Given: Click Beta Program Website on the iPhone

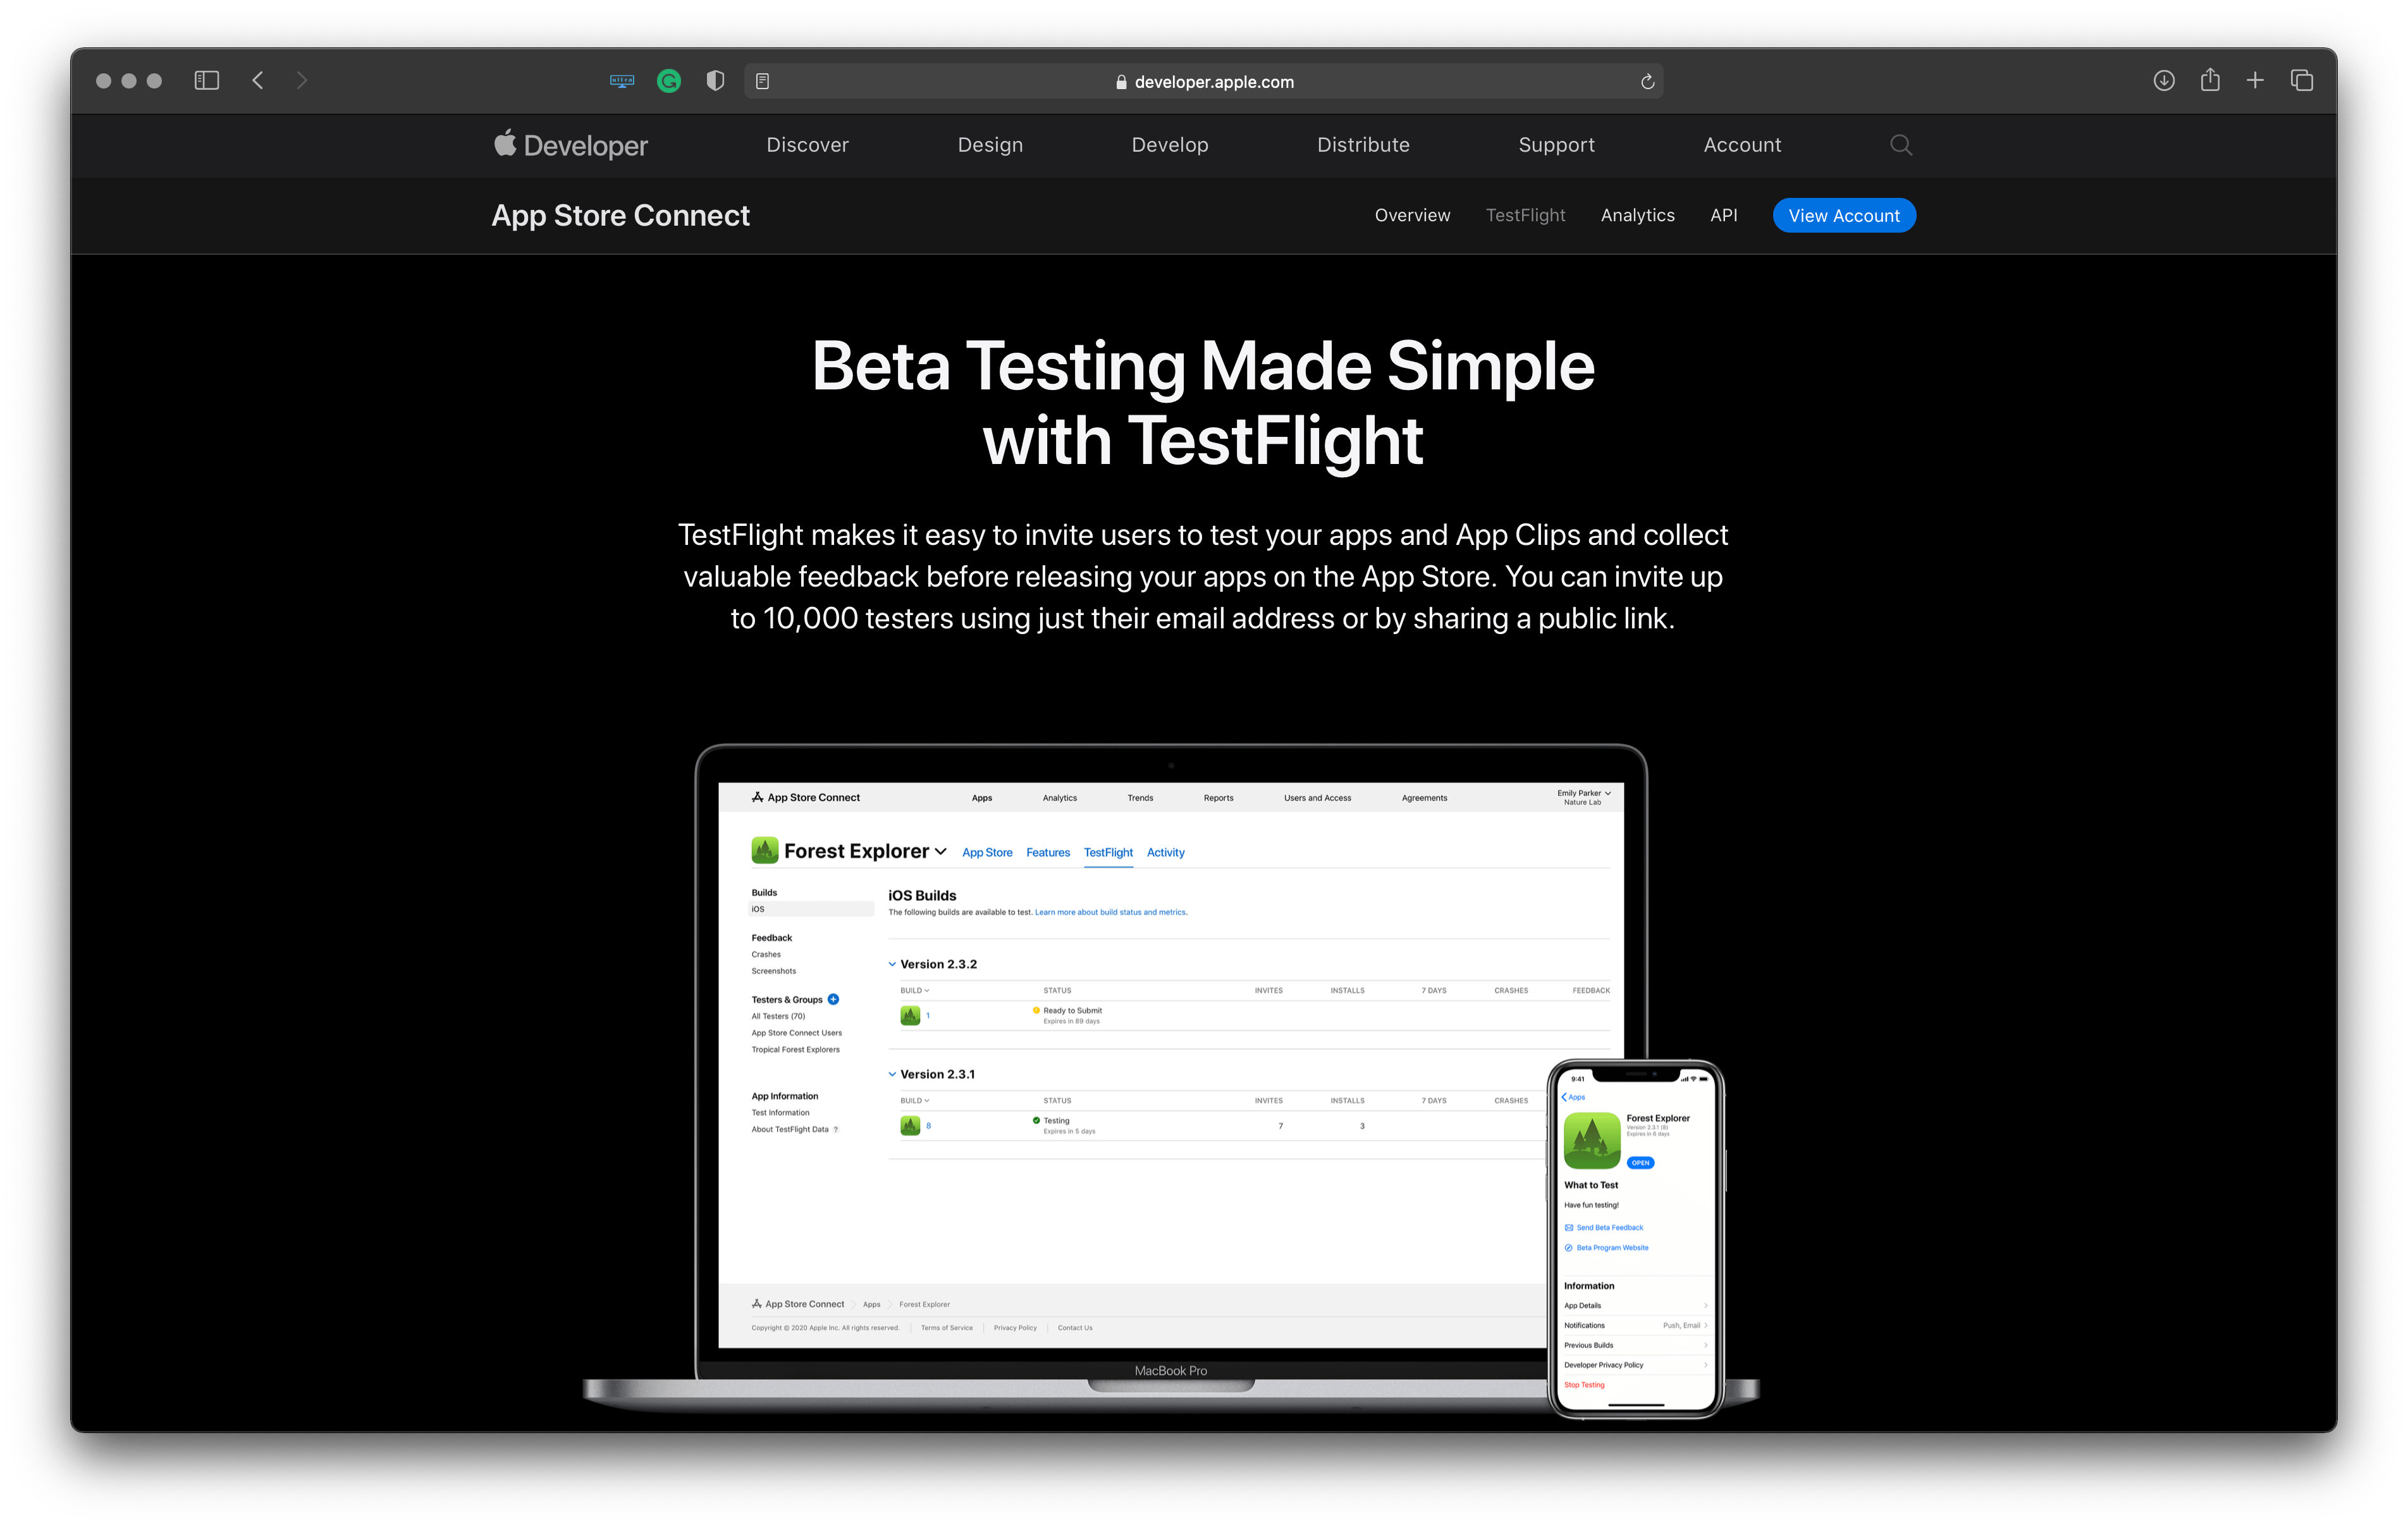Looking at the screenshot, I should pyautogui.click(x=1606, y=1247).
